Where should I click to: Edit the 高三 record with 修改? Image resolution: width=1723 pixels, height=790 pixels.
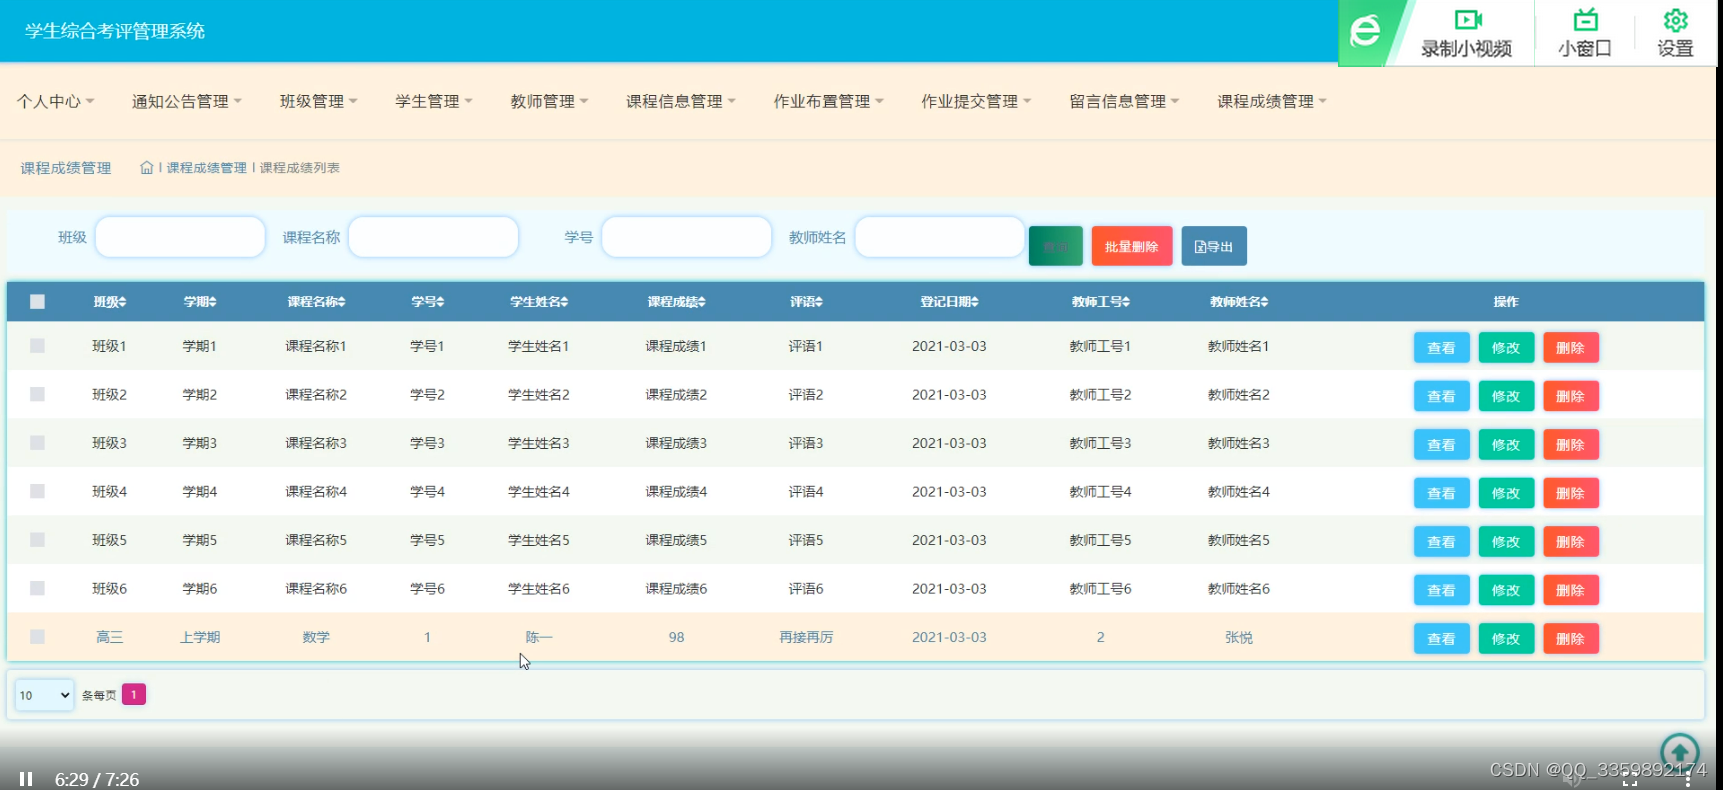[1506, 639]
